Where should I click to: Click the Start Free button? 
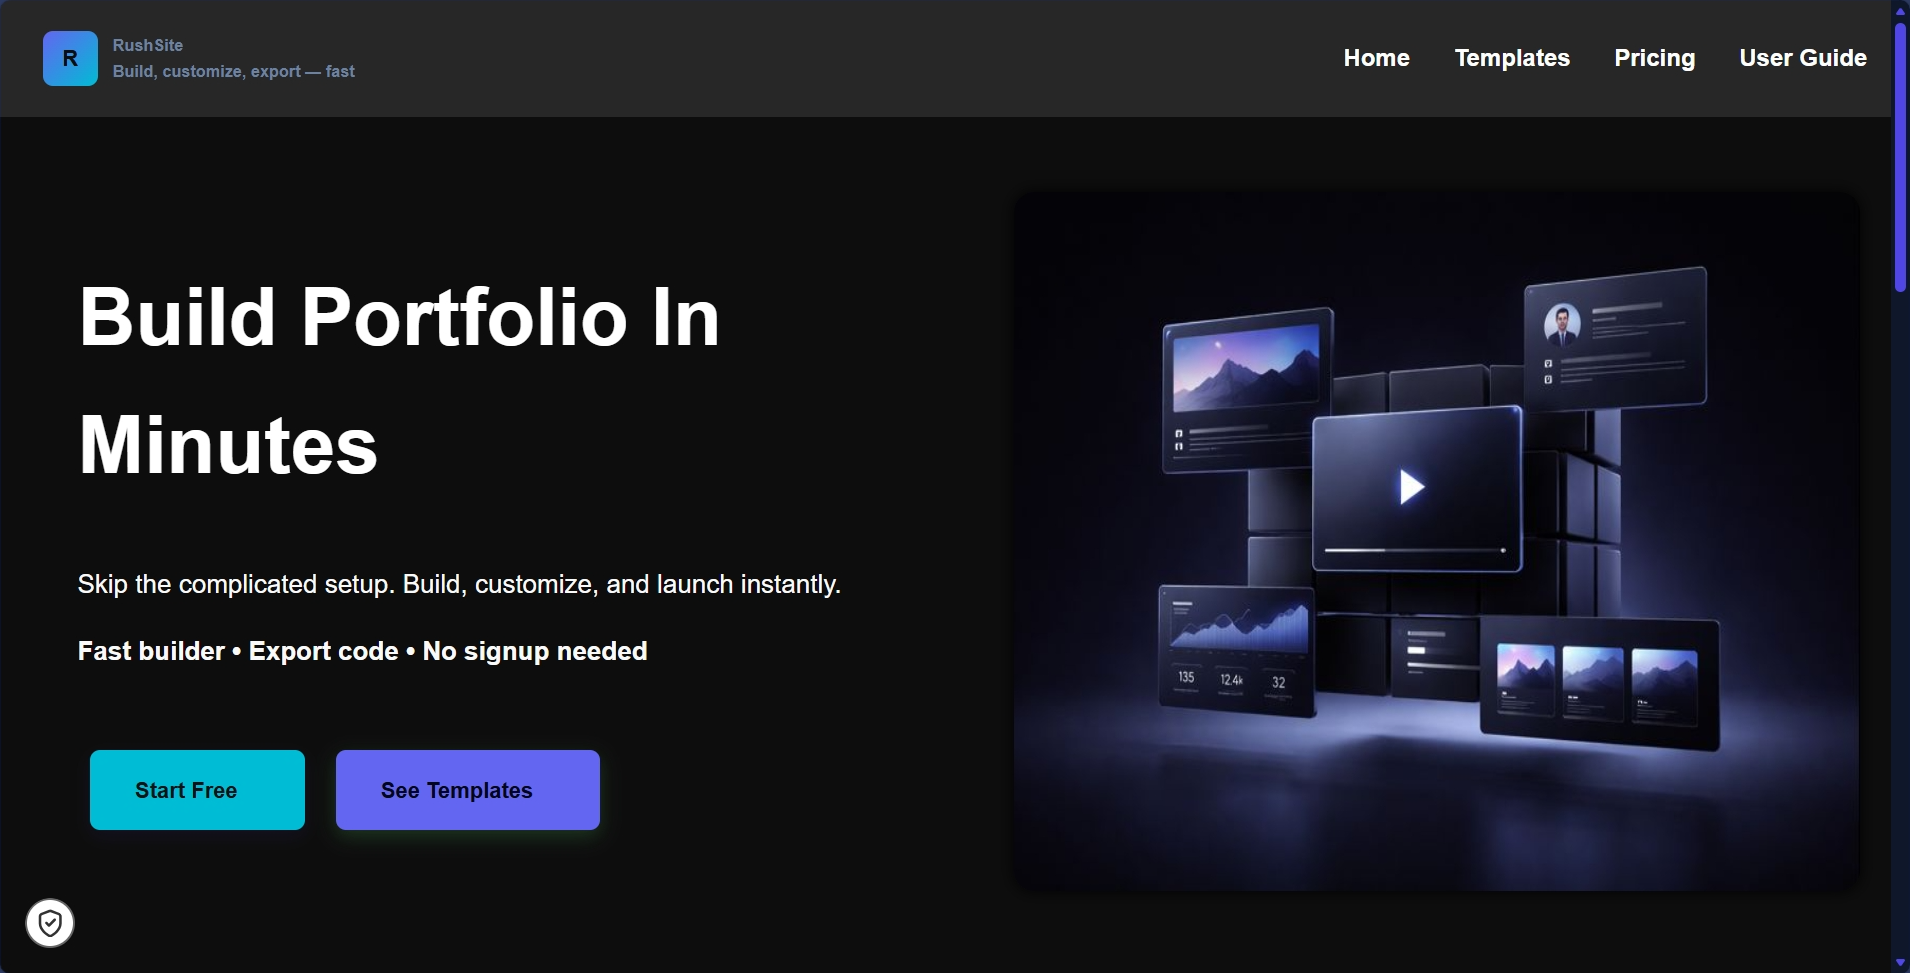click(x=196, y=789)
